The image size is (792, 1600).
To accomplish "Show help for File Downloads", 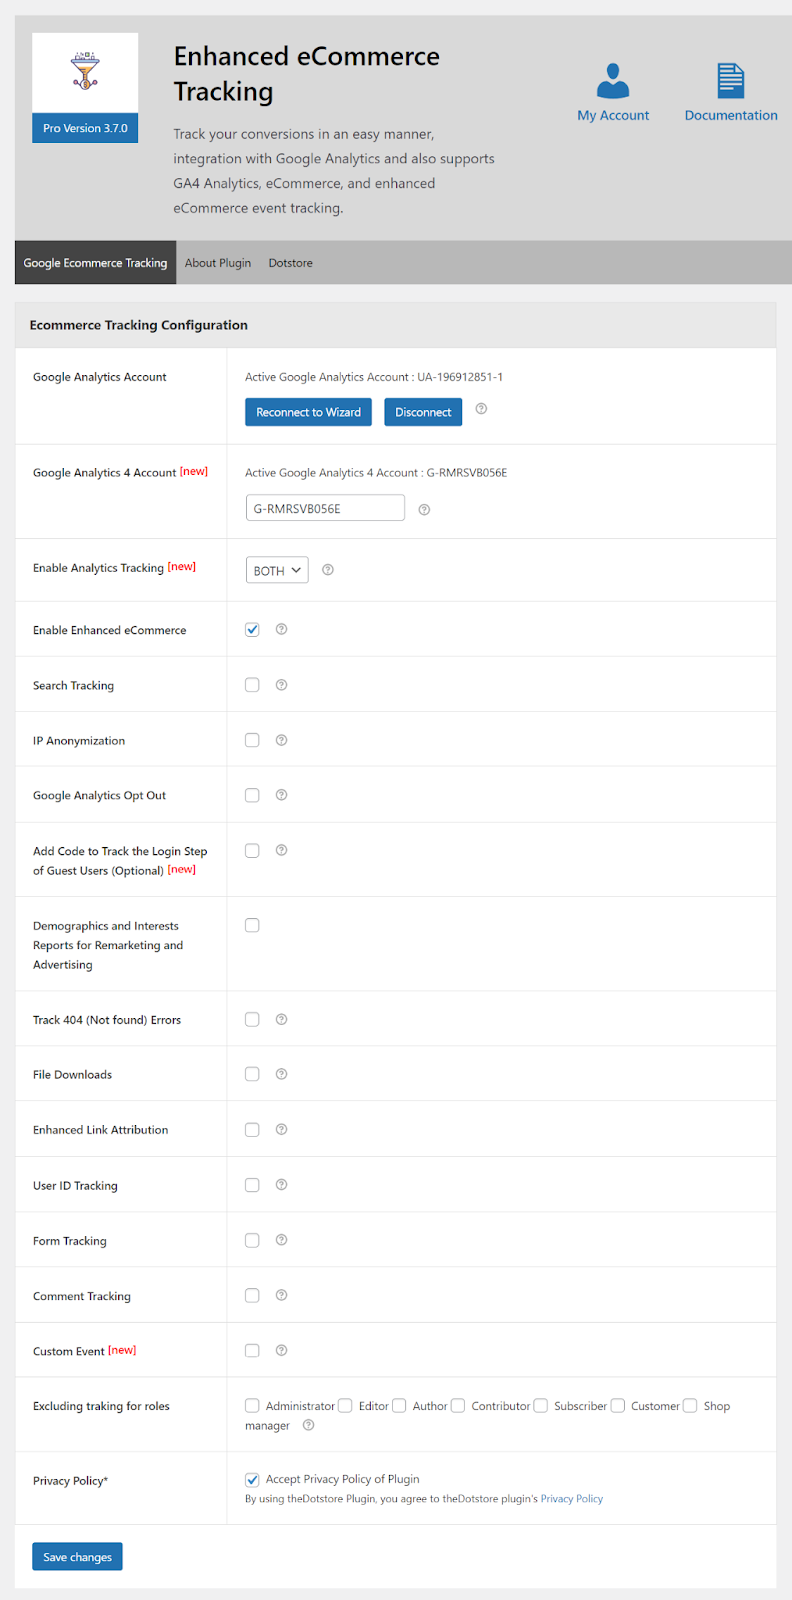I will coord(281,1074).
